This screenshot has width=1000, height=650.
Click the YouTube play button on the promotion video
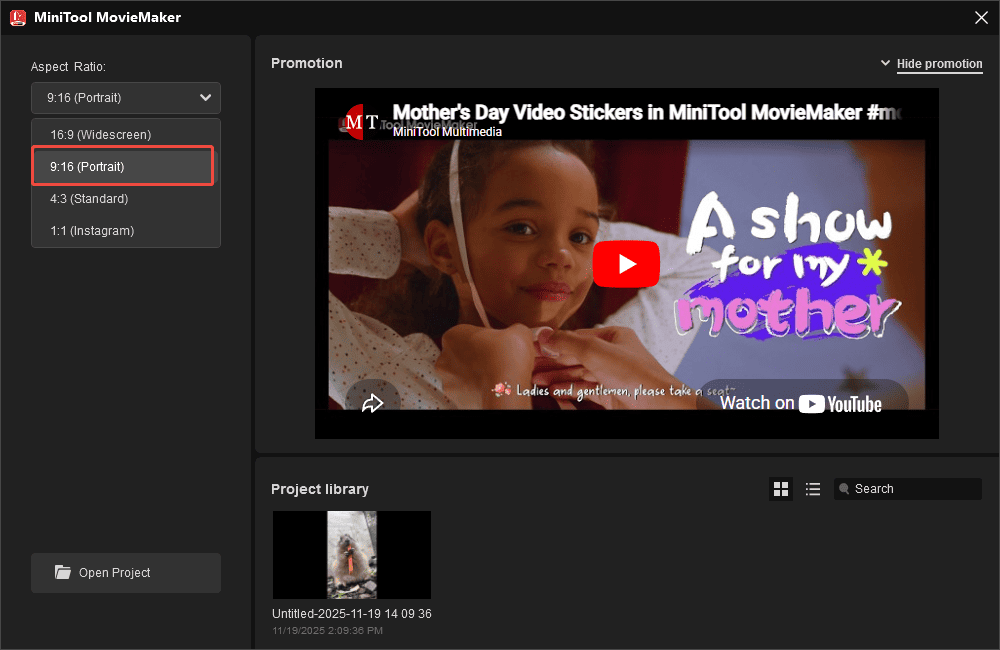click(x=626, y=264)
